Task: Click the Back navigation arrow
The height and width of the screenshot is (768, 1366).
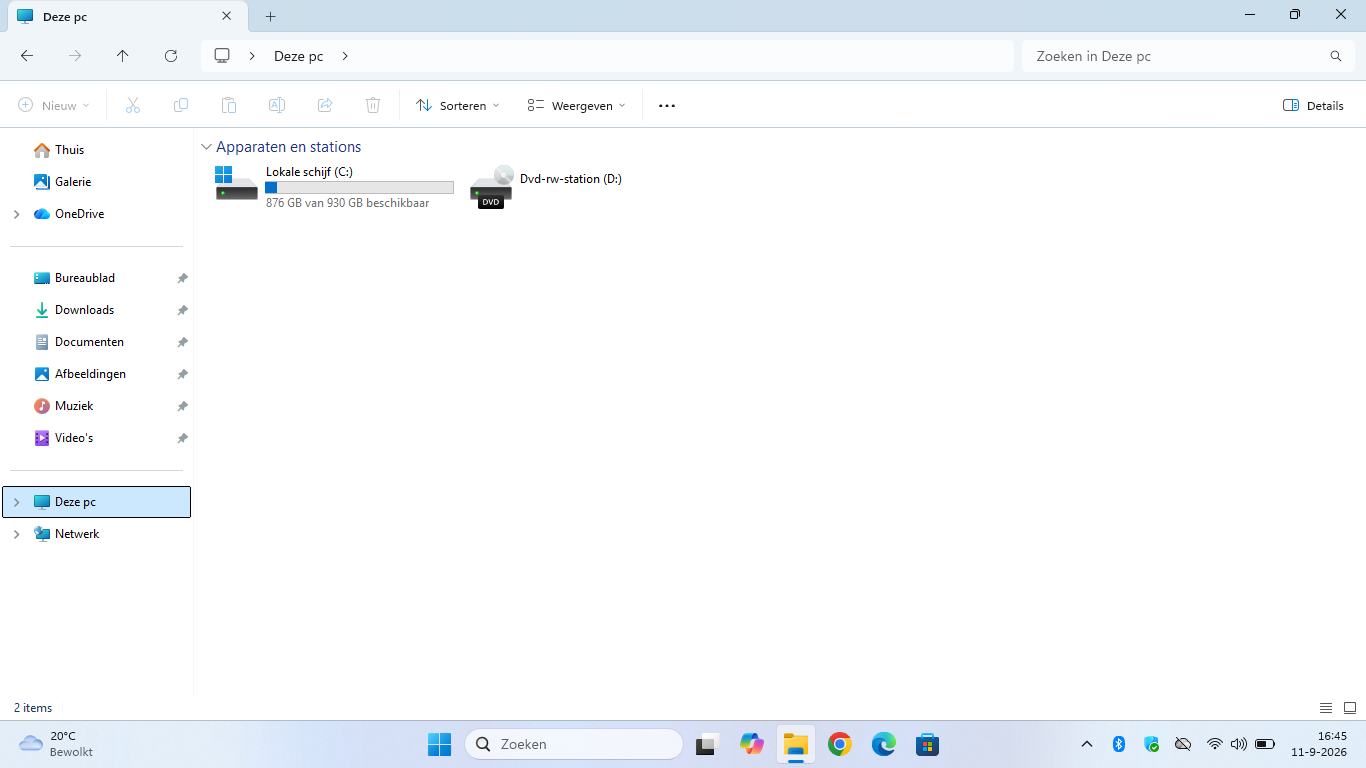Action: (x=27, y=56)
